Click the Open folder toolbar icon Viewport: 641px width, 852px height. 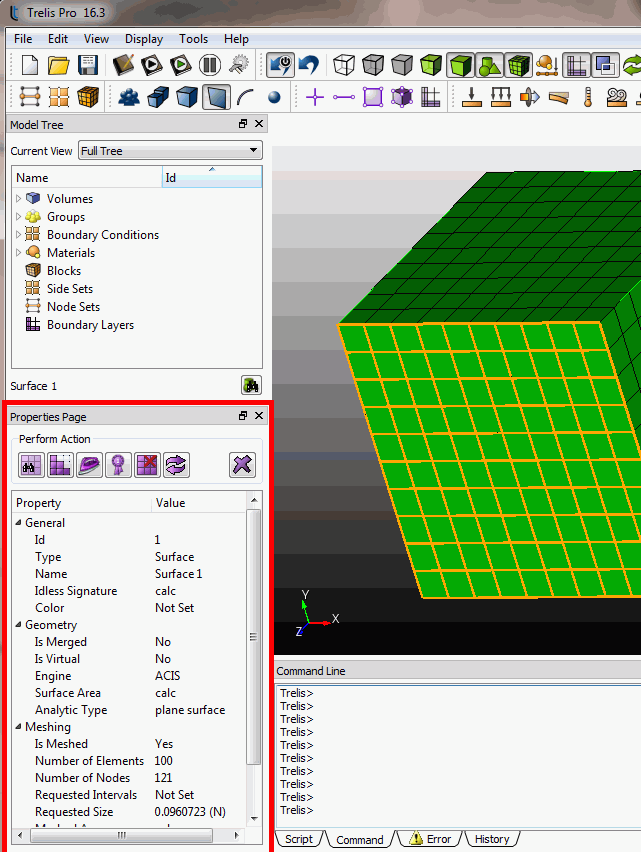click(59, 66)
